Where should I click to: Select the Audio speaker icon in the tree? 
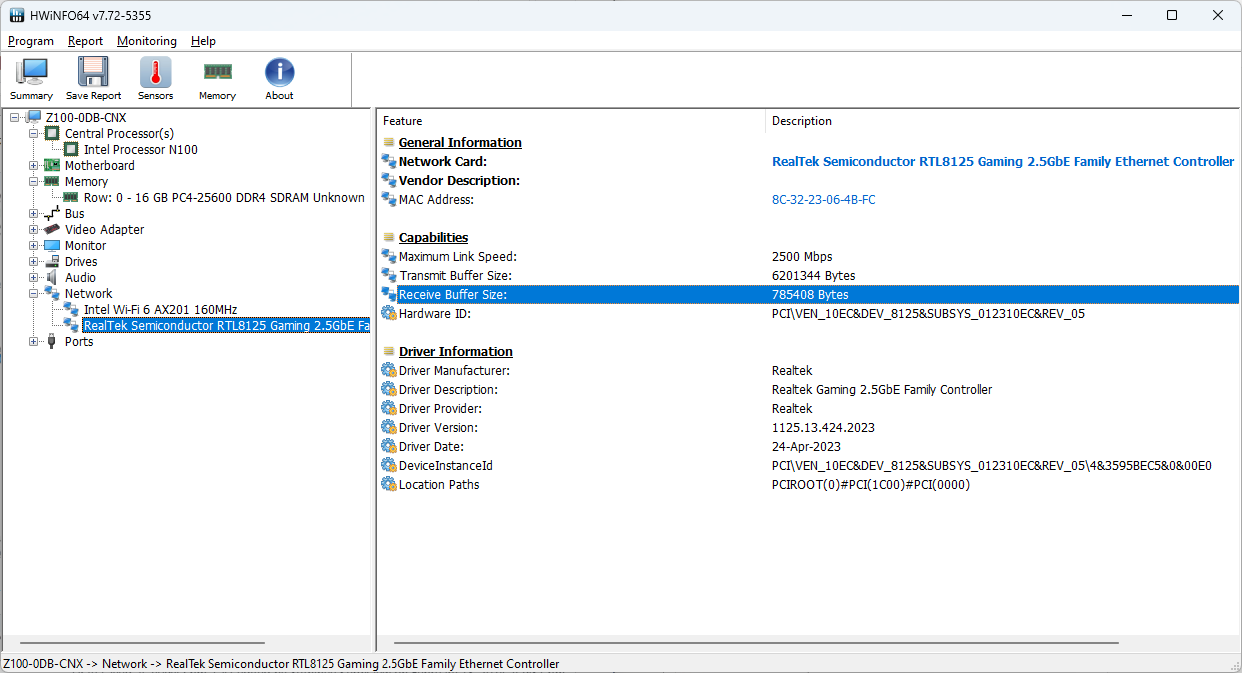pyautogui.click(x=52, y=277)
